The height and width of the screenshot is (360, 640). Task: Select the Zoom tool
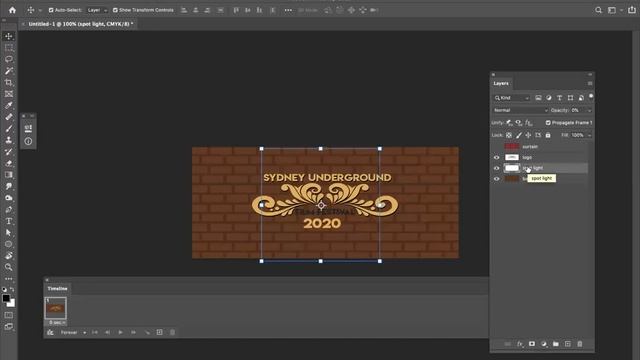(x=9, y=267)
